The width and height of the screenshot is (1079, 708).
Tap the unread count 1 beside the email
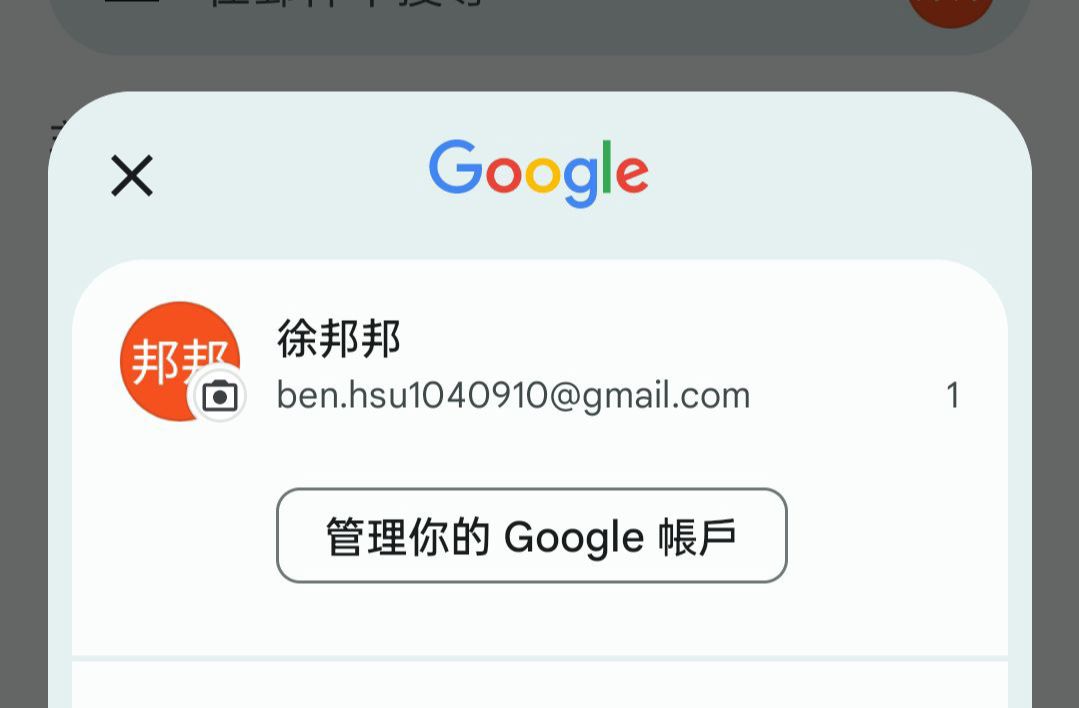(x=952, y=396)
